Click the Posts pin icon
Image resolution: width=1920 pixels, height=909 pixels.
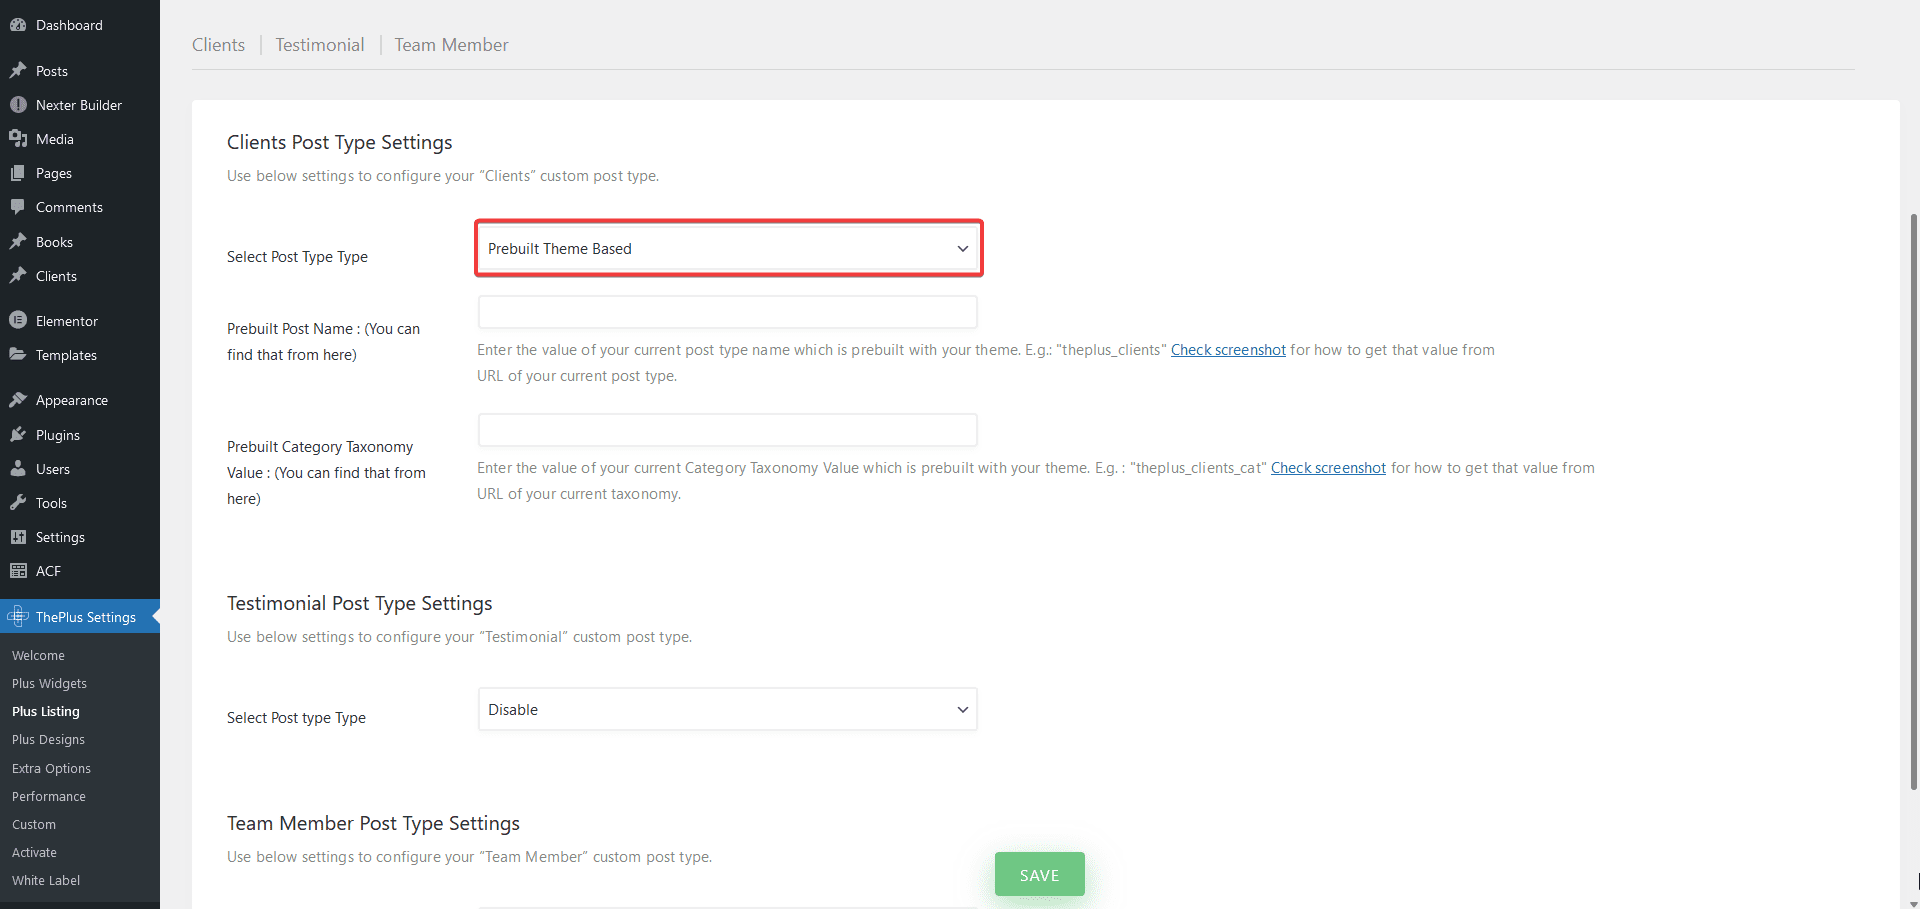click(18, 71)
